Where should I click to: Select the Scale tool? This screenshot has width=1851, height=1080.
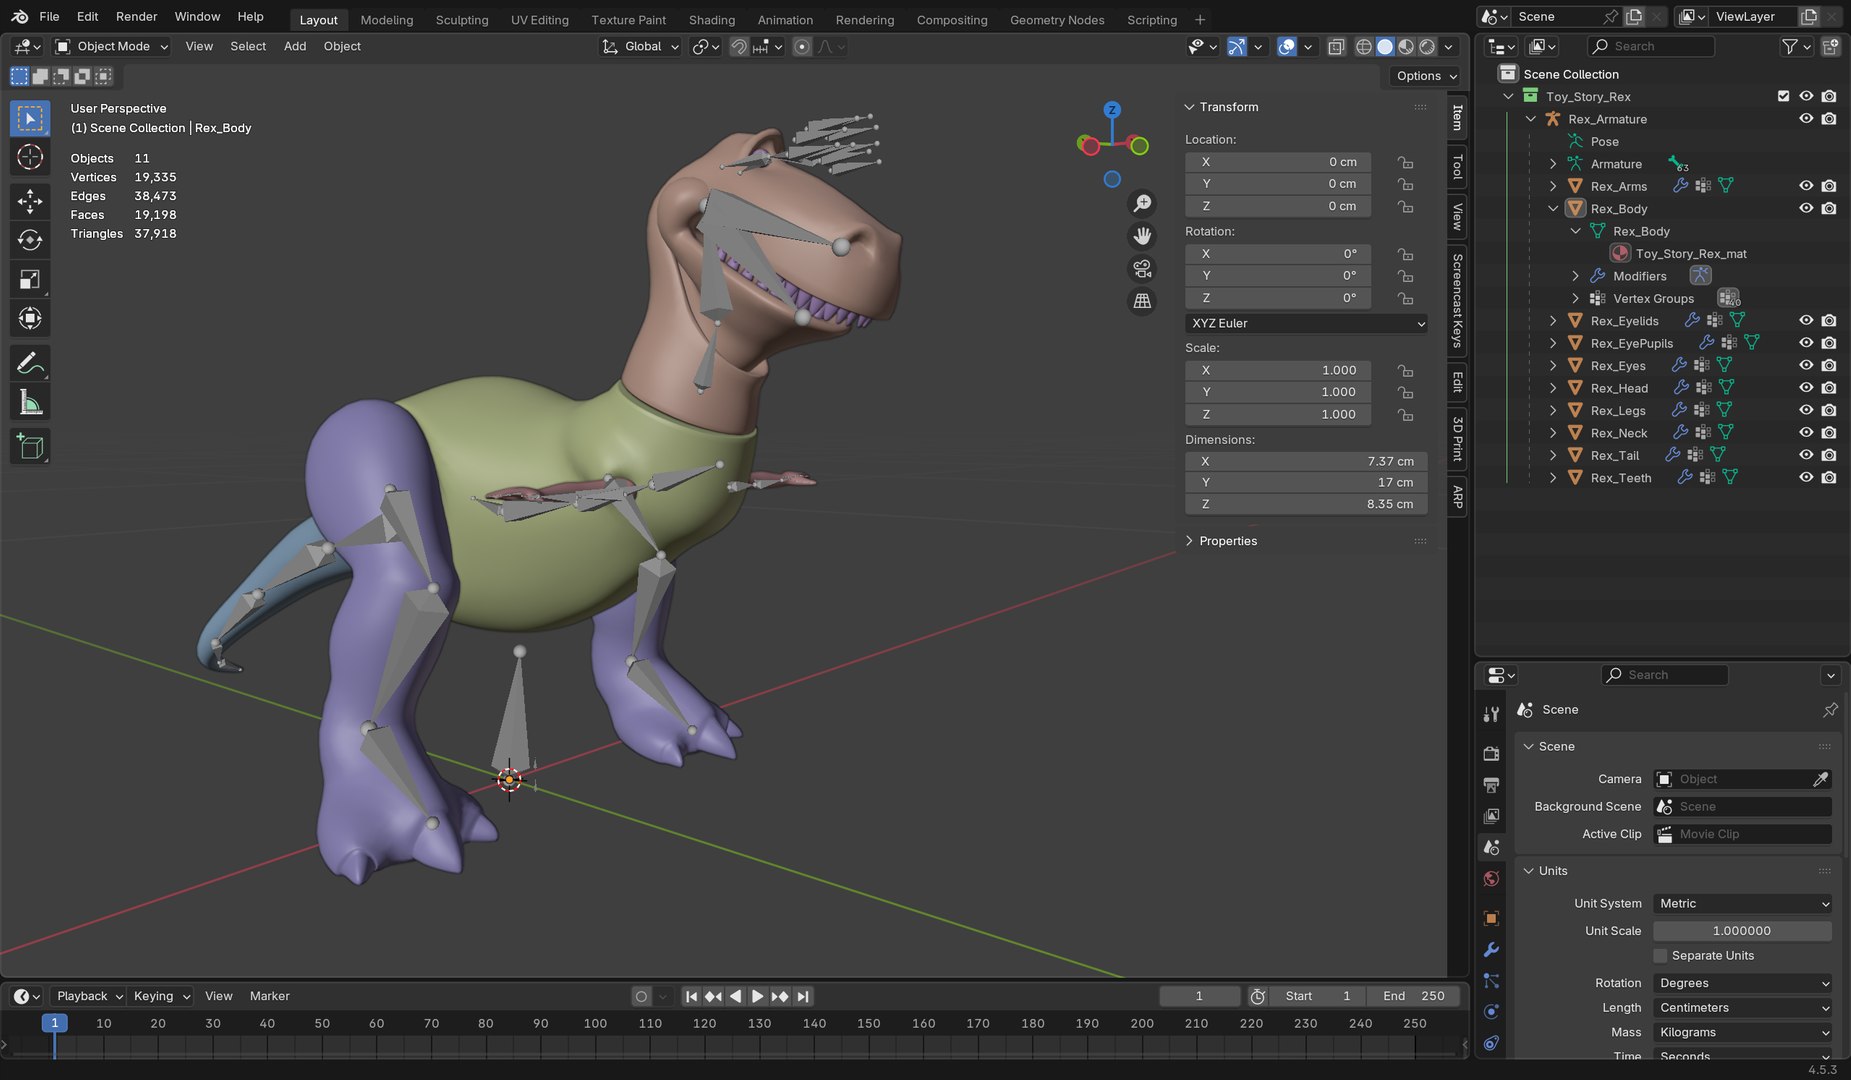[x=30, y=279]
